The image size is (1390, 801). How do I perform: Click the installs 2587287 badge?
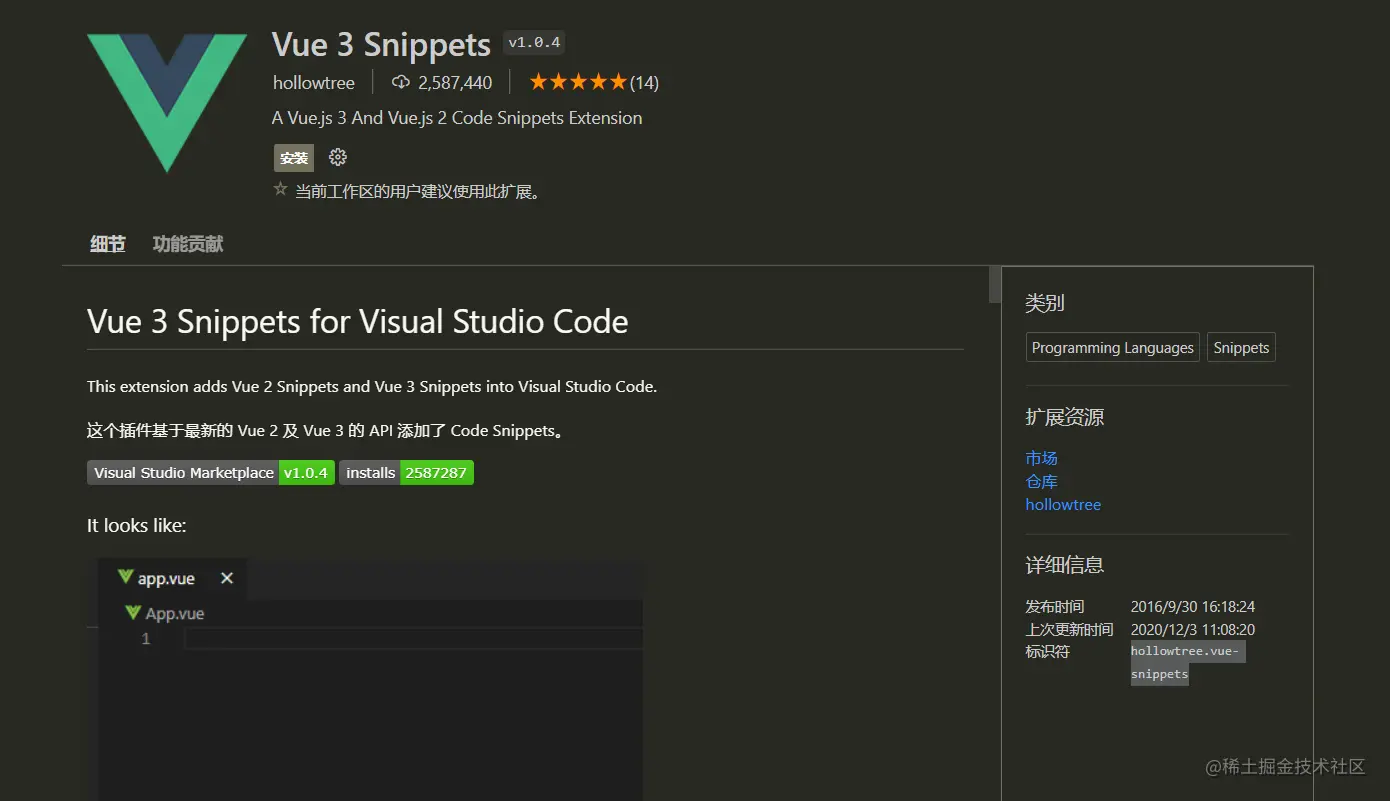pos(406,472)
